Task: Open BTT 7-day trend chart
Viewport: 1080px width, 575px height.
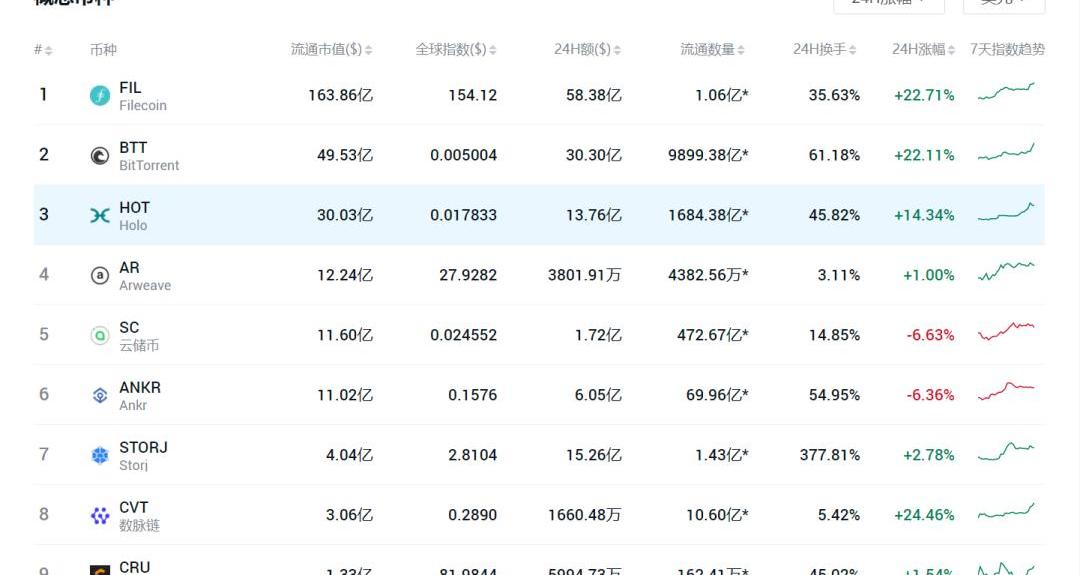Action: tap(1006, 151)
